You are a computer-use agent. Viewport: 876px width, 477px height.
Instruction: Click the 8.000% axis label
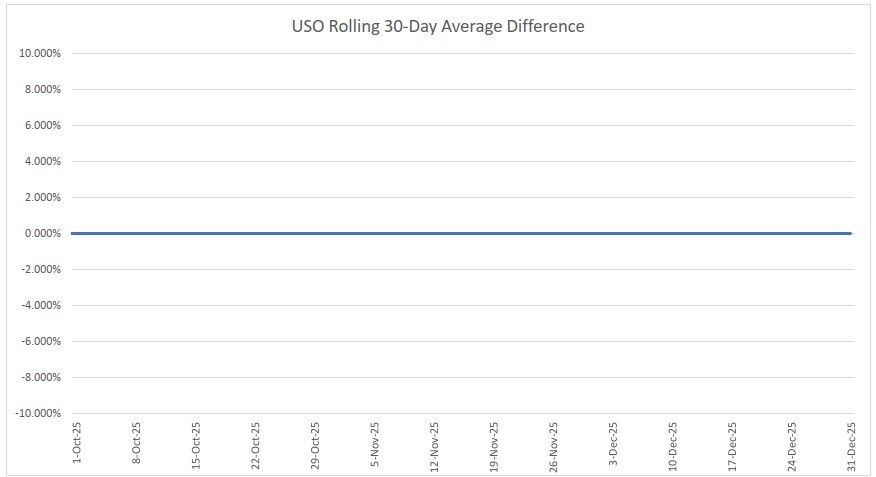tap(42, 89)
